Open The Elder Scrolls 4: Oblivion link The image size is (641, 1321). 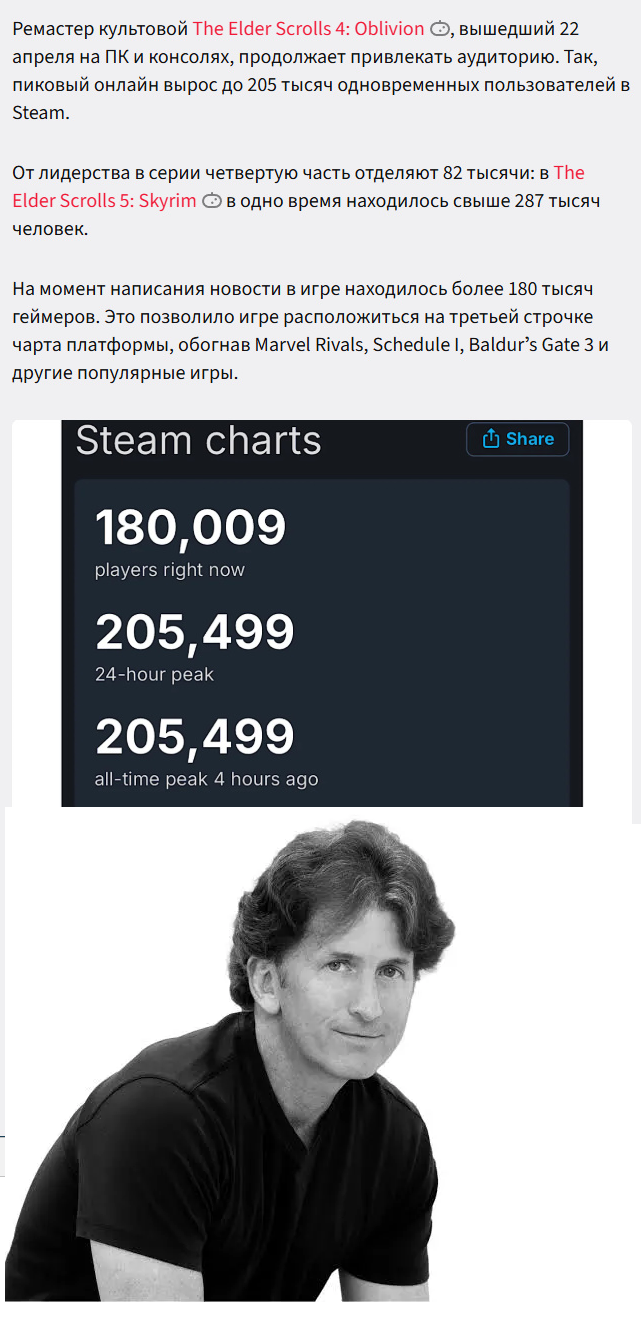coord(308,28)
